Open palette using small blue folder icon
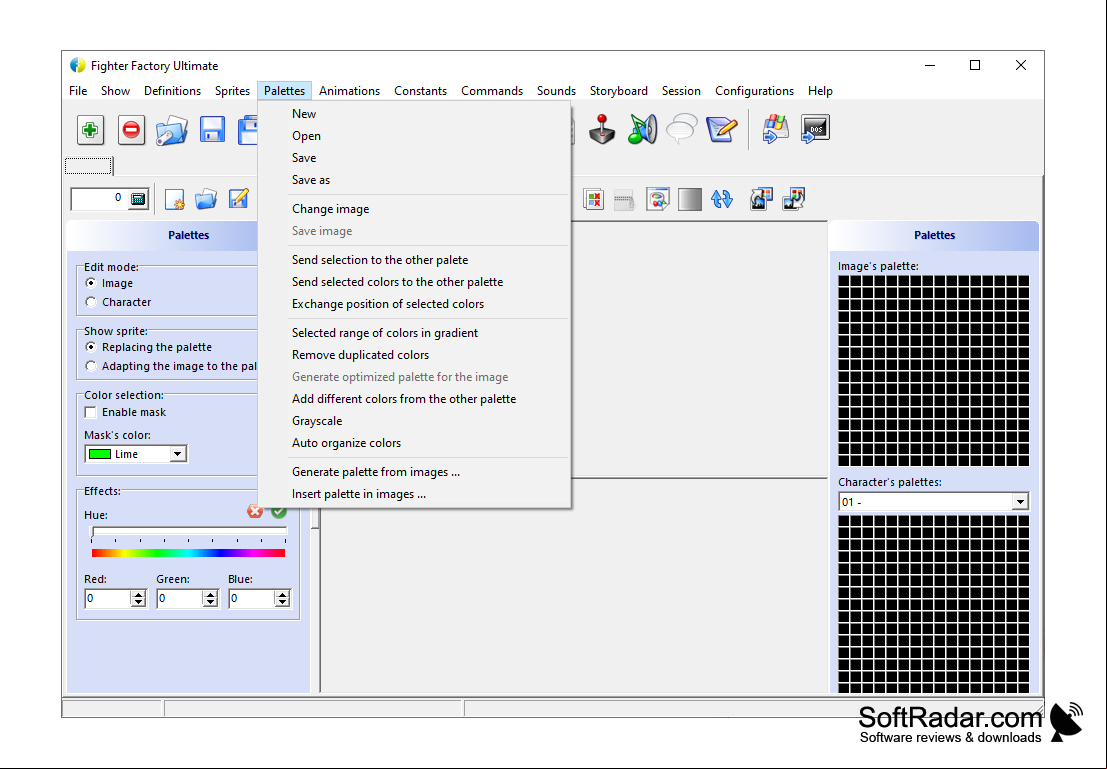Viewport: 1107px width, 769px height. click(205, 200)
